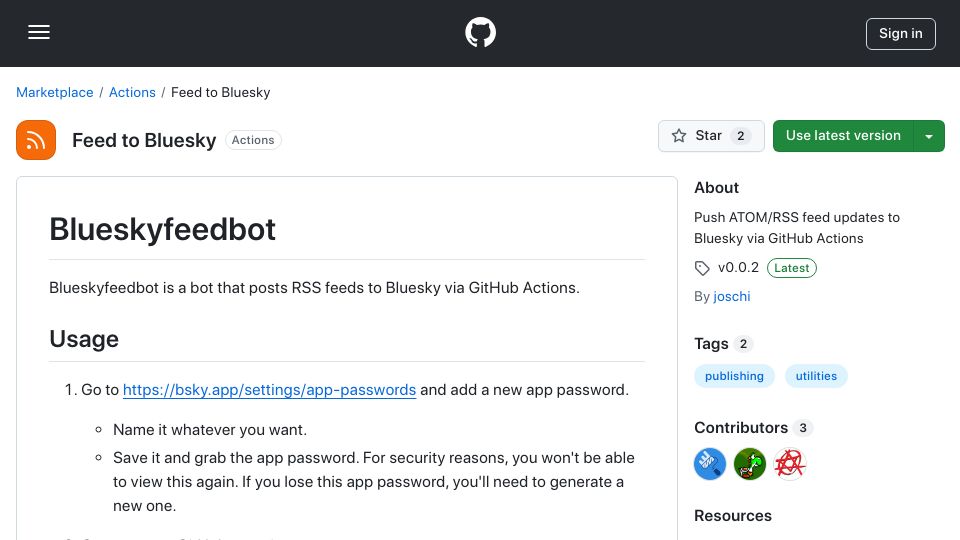Open the Actions breadcrumb link
Viewport: 960px width, 540px height.
pos(132,92)
